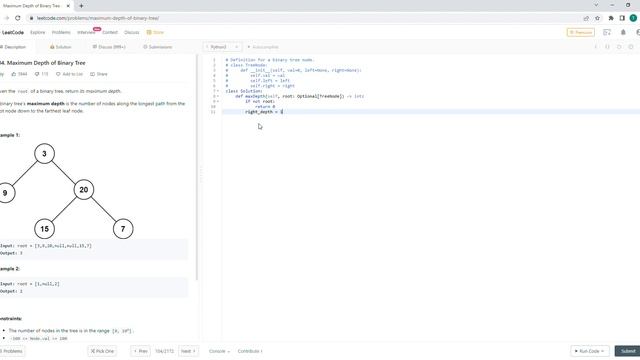The image size is (640, 360).
Task: Click the Pick One random button
Action: (102, 351)
